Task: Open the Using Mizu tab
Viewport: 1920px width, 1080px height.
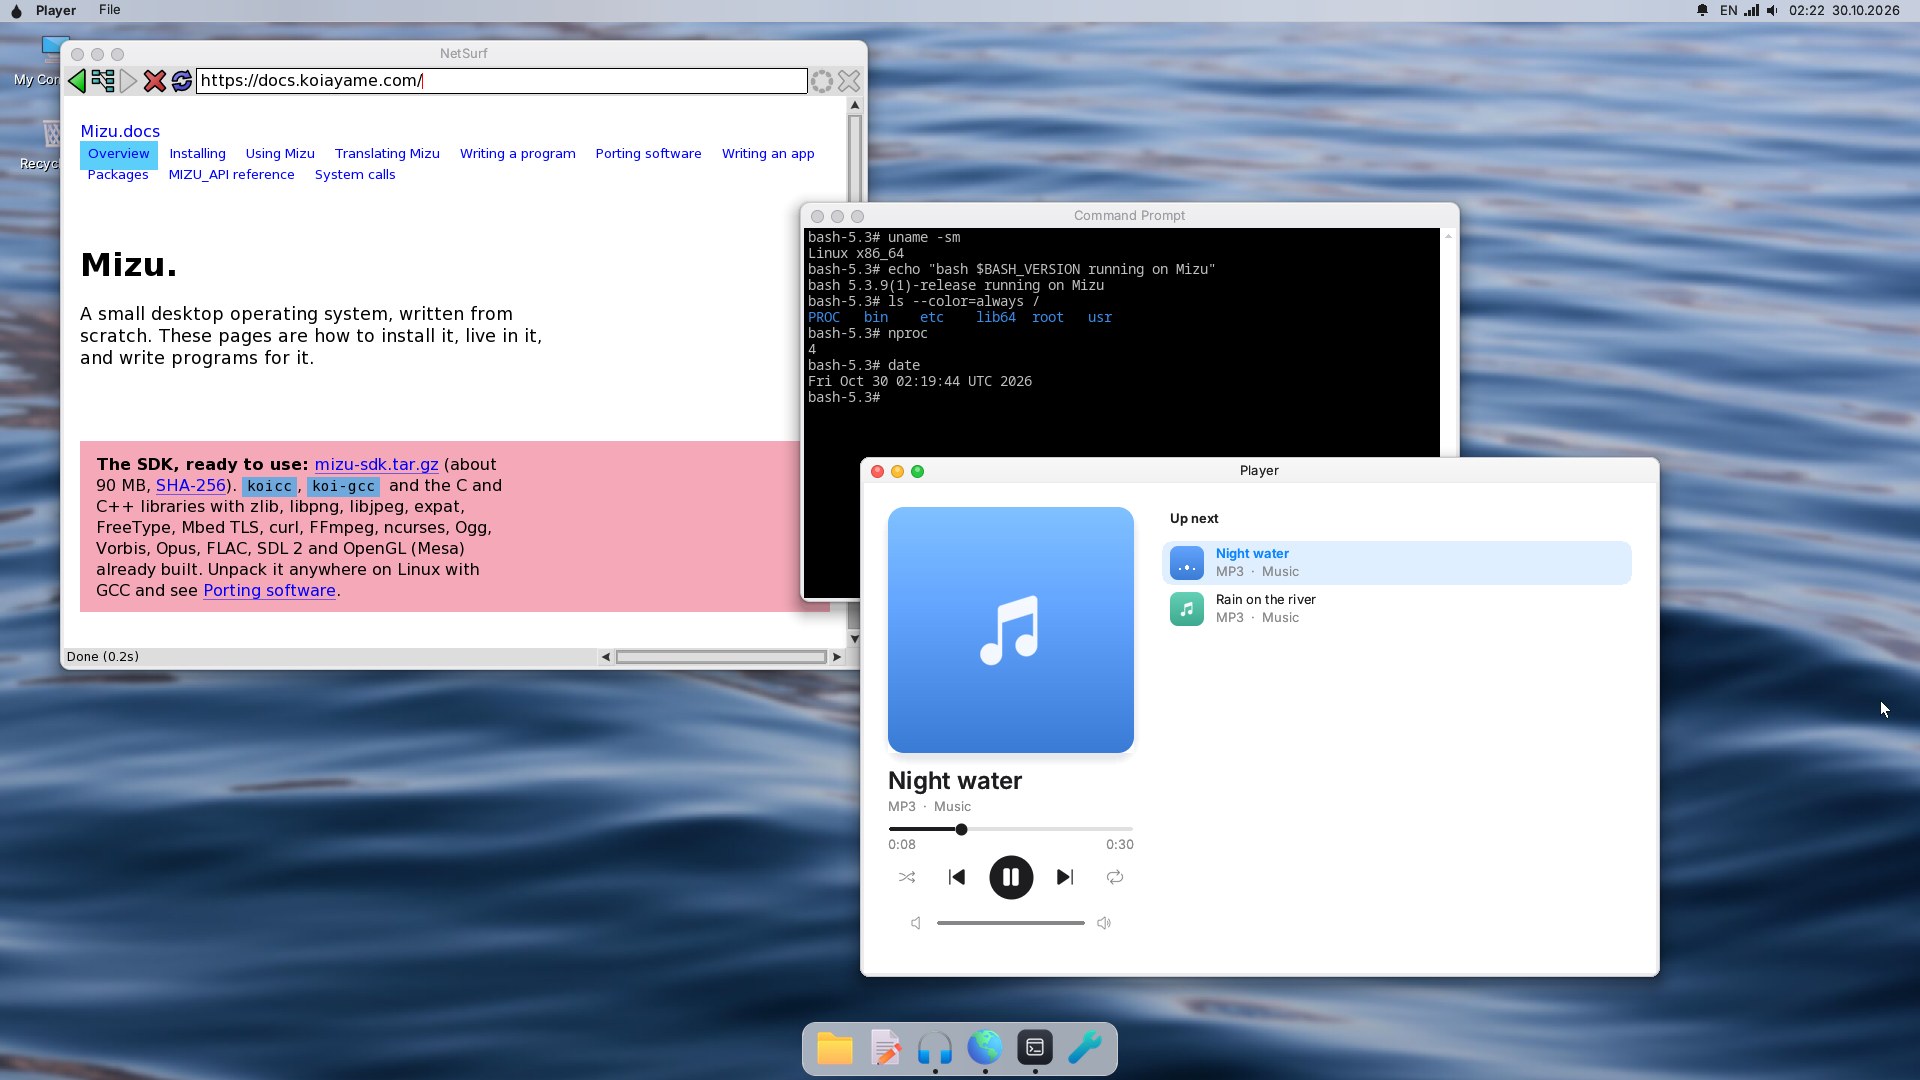Action: [x=280, y=154]
